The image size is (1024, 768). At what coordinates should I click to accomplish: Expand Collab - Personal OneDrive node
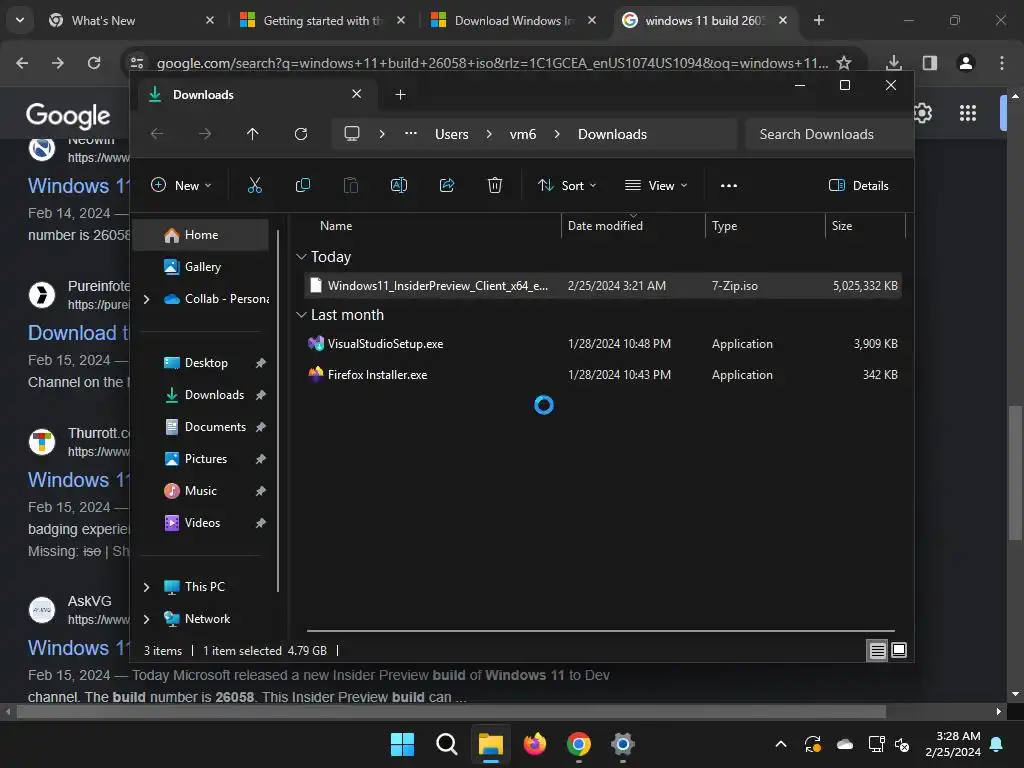pyautogui.click(x=147, y=299)
